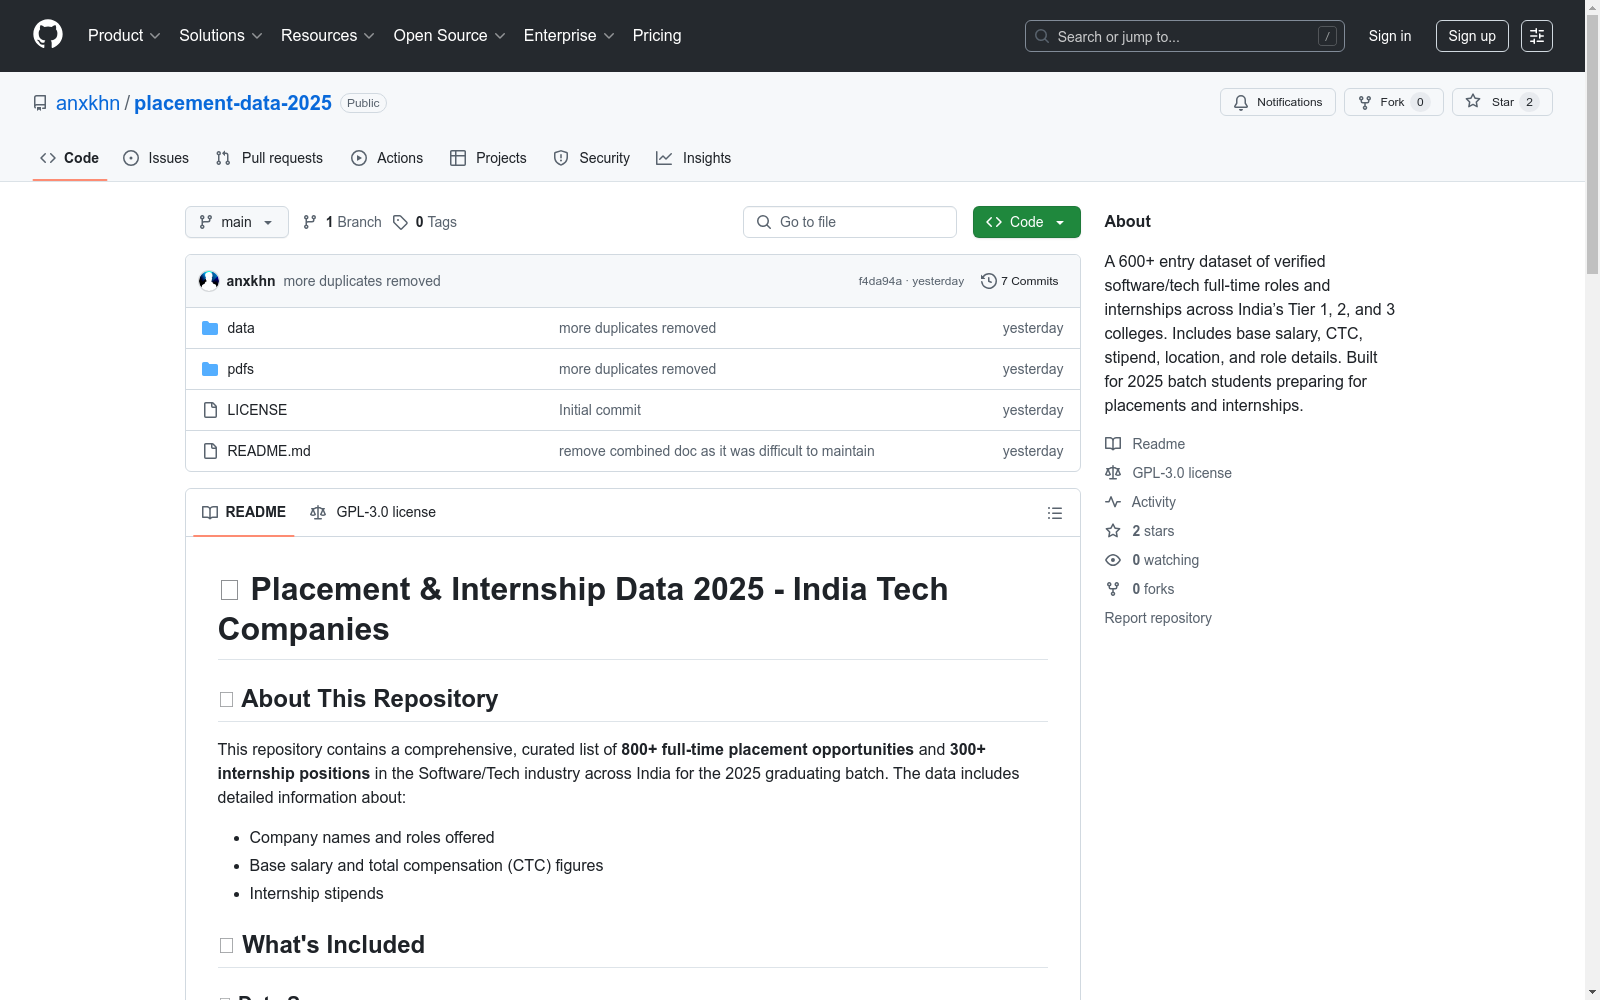Screen dimensions: 1600x1000
Task: Open the main branch selector dropdown
Action: (x=237, y=222)
